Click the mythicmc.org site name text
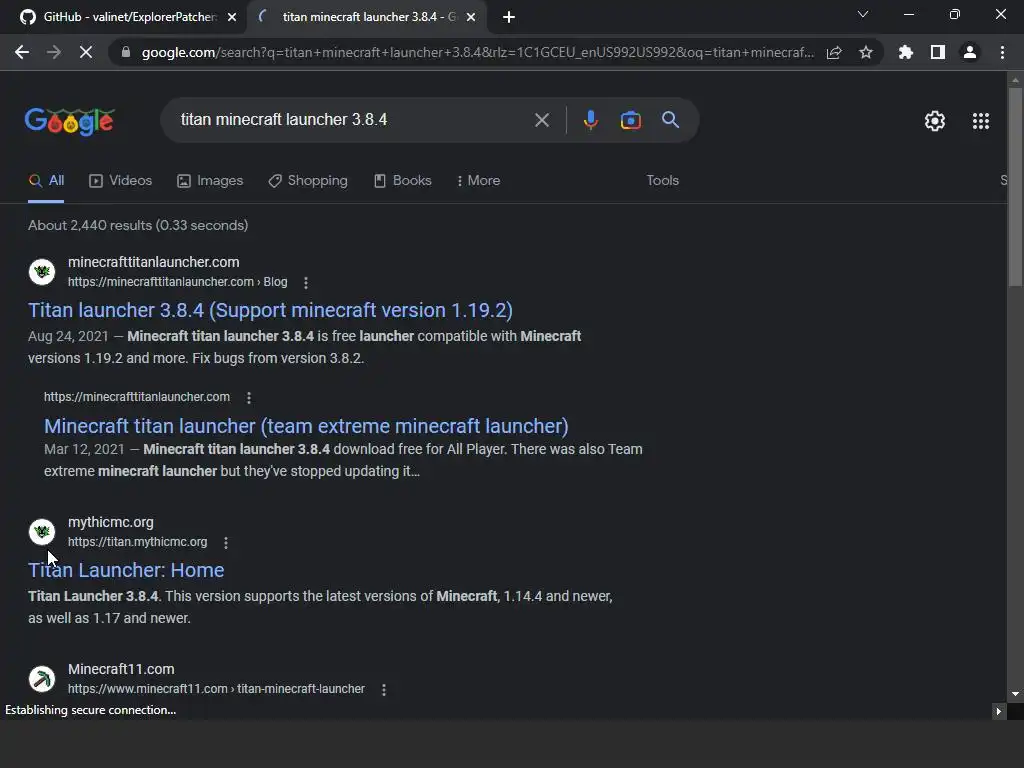 pos(110,522)
